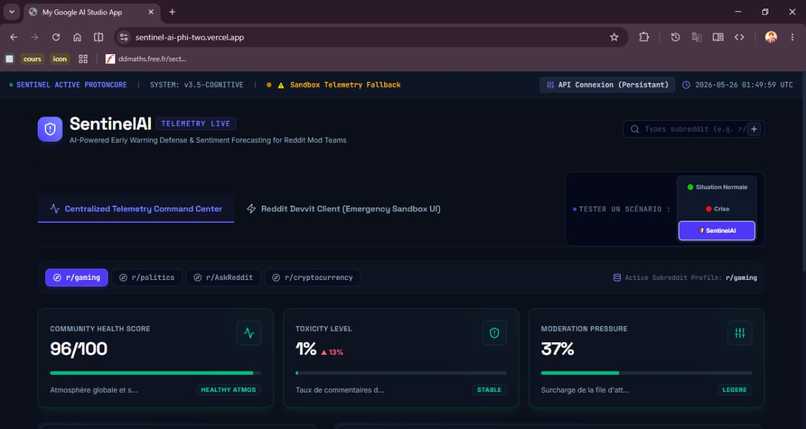Screen dimensions: 806x429
Task: Select the SentinelAI scenario button
Action: (x=717, y=231)
